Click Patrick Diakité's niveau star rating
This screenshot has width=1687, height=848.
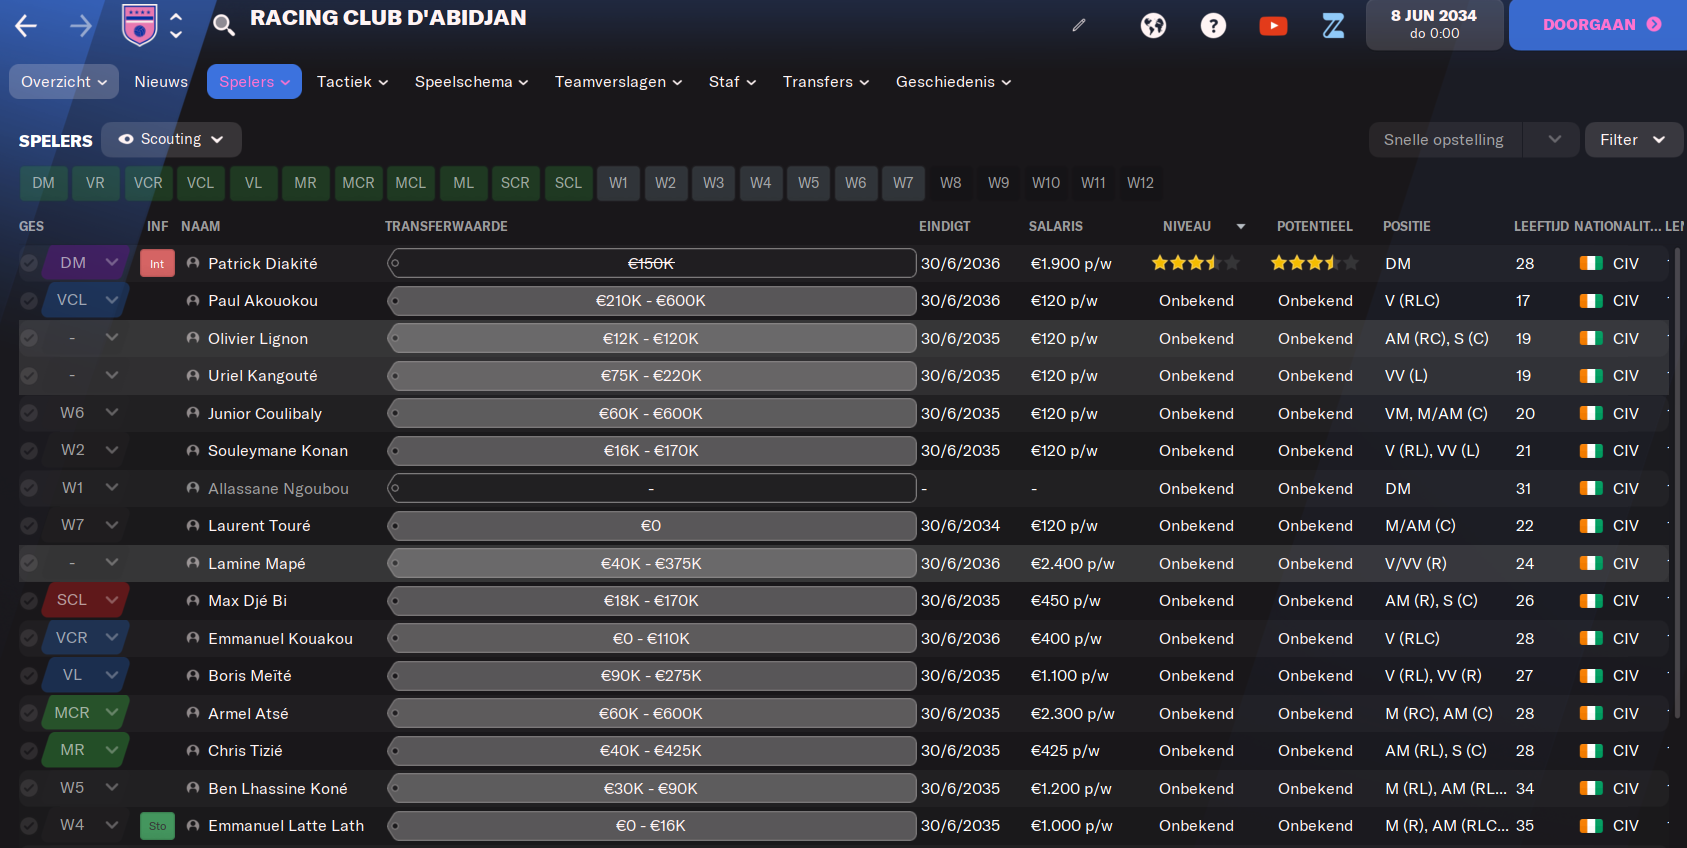1195,263
